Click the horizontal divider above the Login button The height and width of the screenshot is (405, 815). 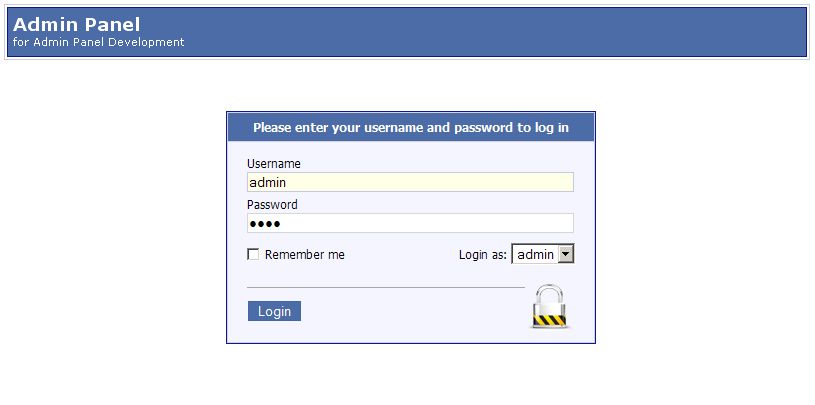click(385, 287)
